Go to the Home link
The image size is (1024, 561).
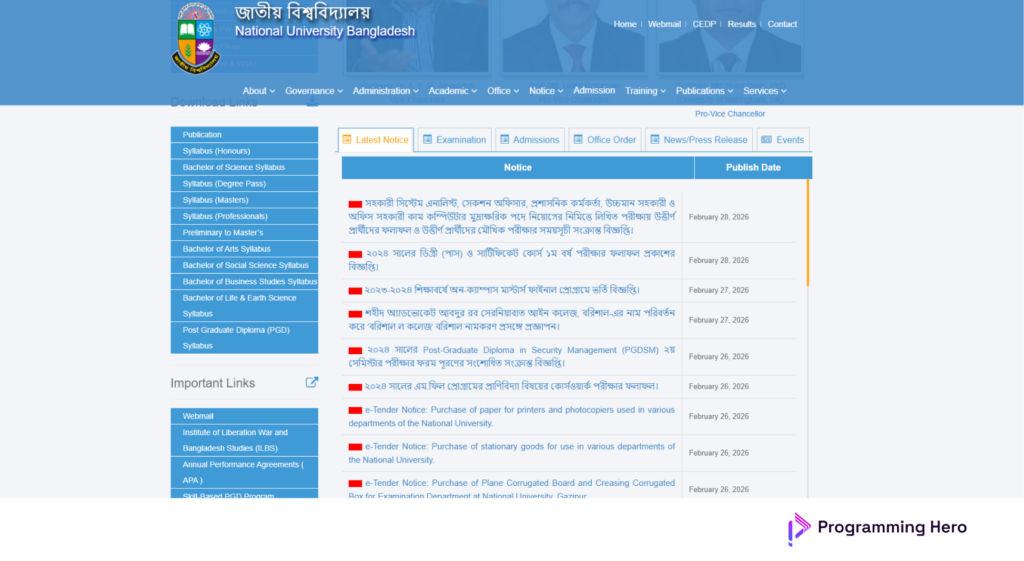click(x=624, y=24)
